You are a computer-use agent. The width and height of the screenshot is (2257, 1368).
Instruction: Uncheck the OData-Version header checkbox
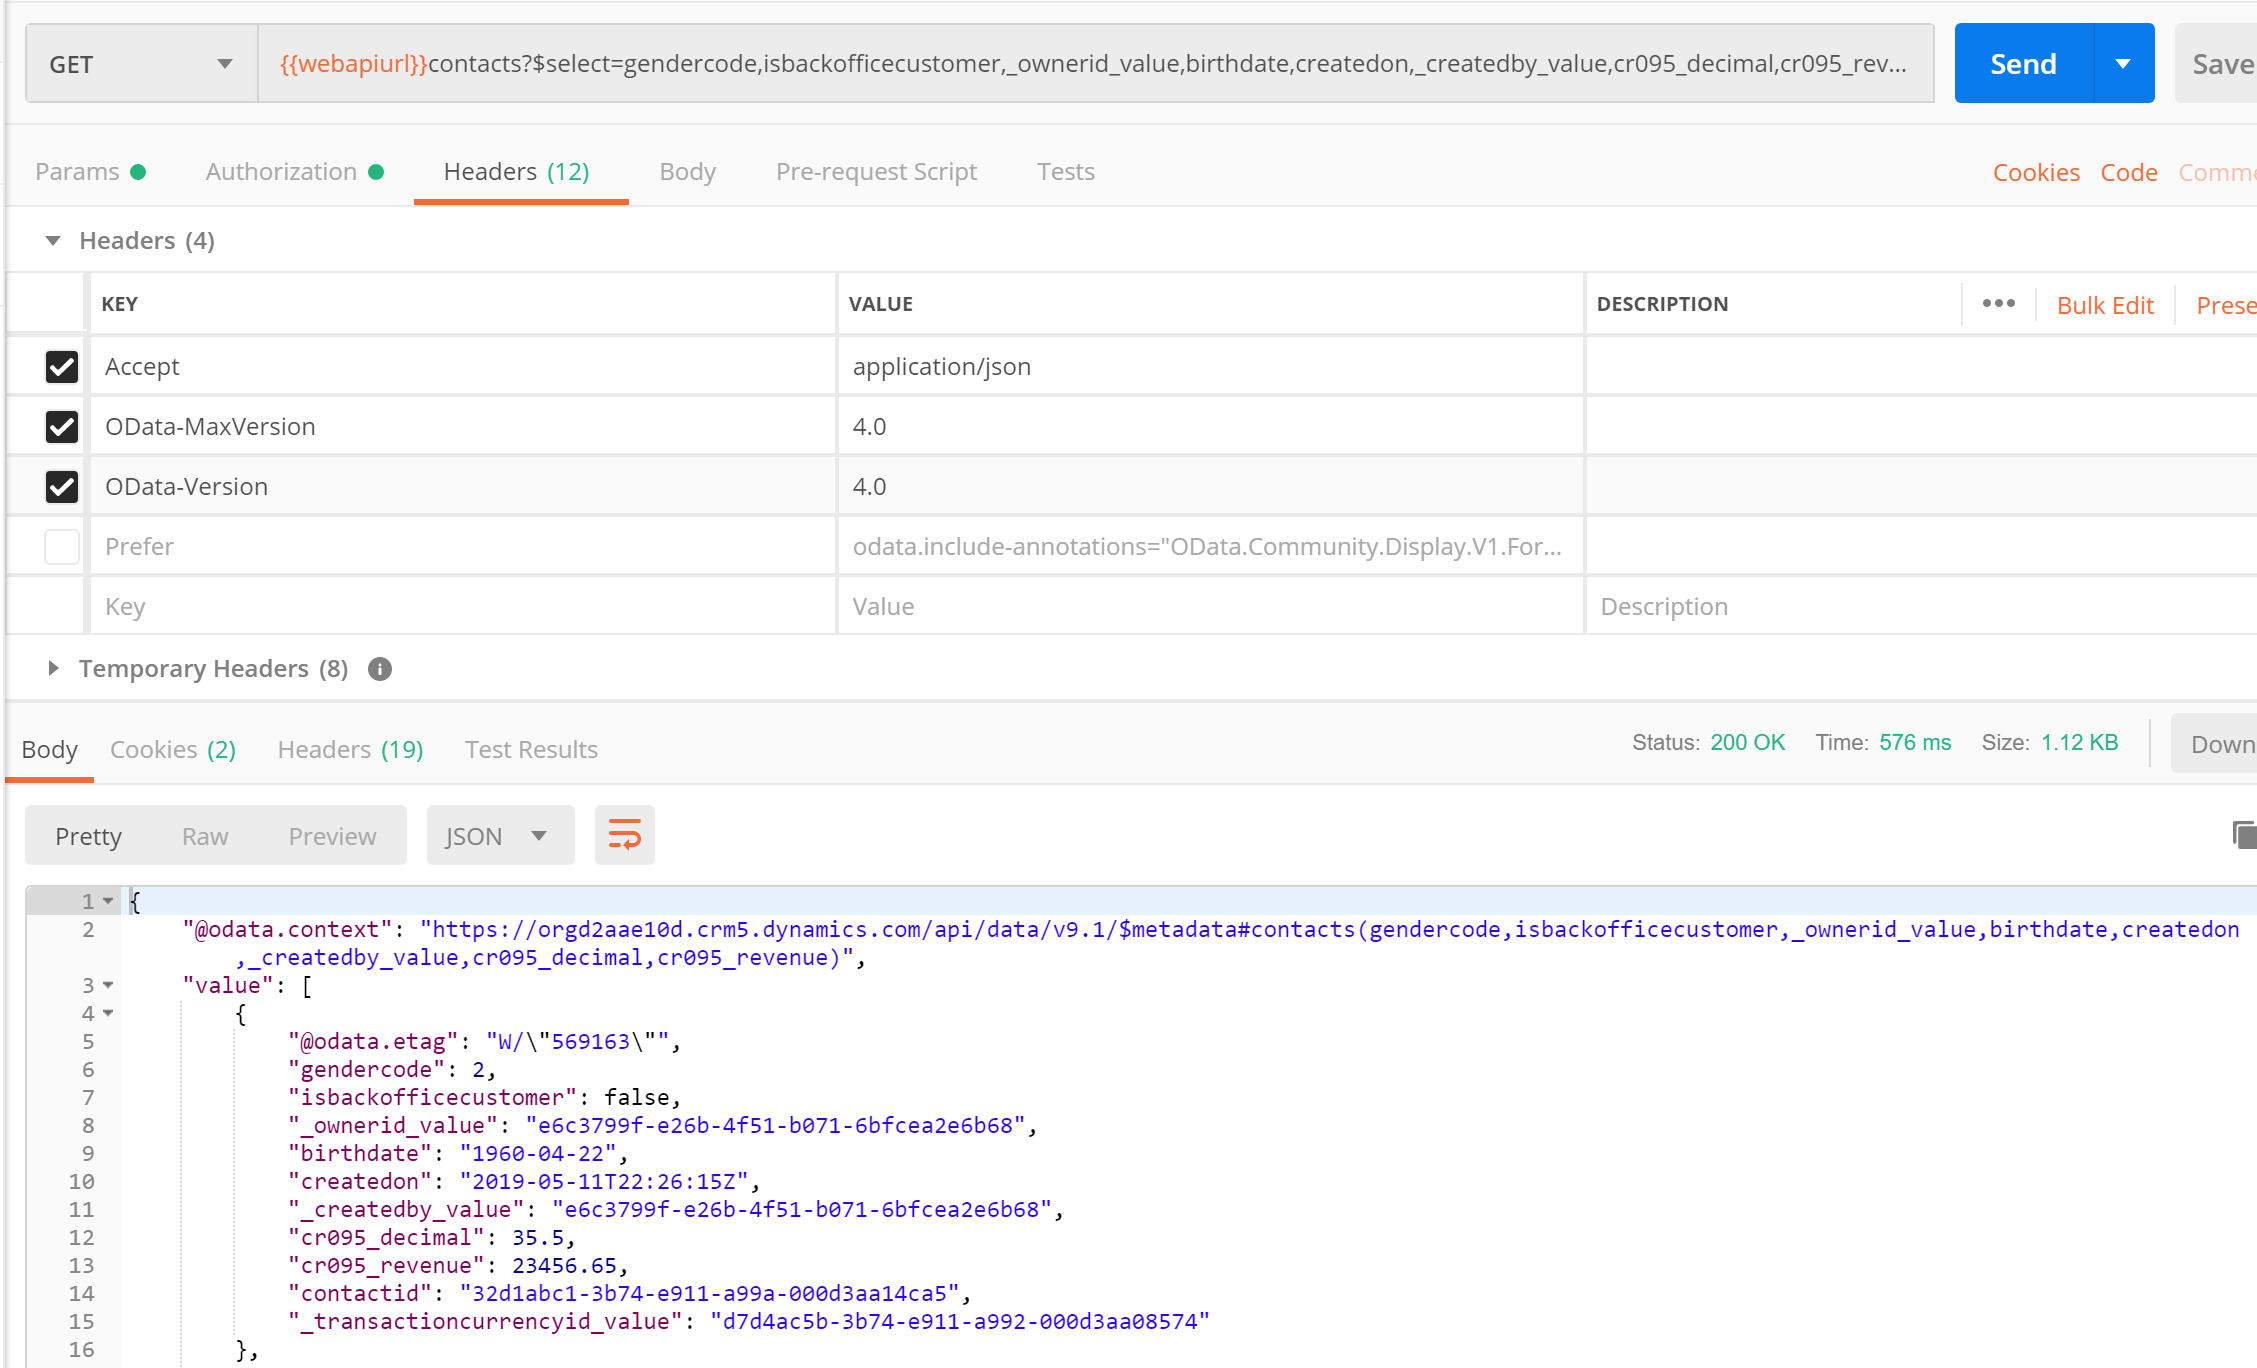tap(62, 487)
